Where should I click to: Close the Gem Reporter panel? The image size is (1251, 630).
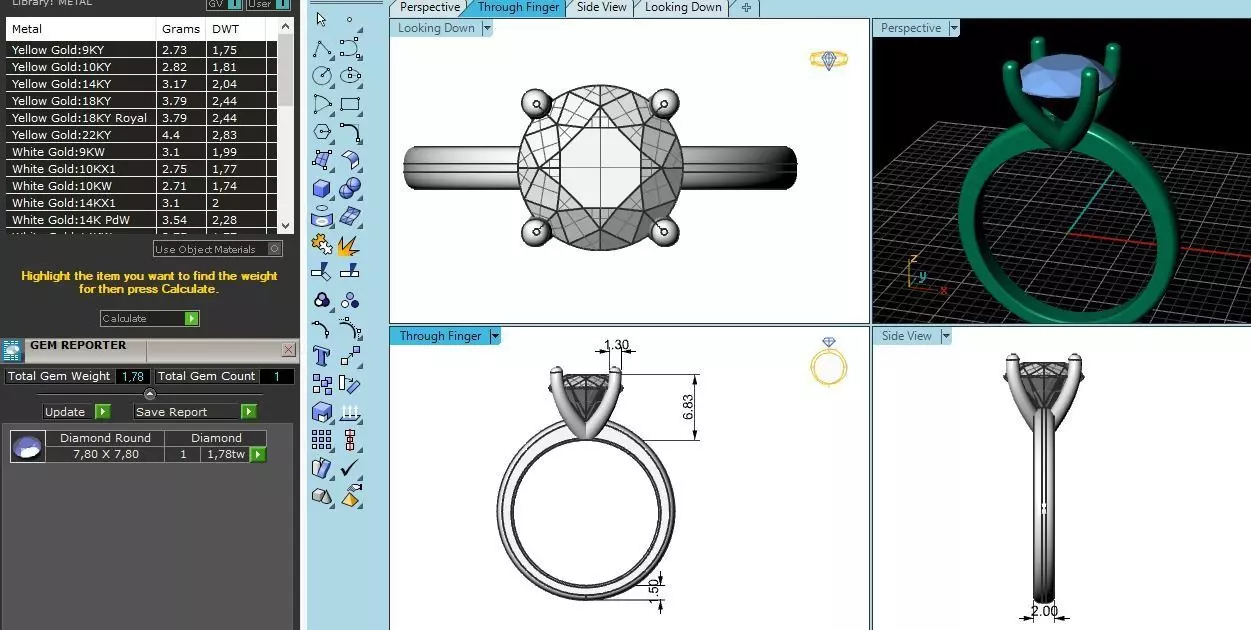288,350
